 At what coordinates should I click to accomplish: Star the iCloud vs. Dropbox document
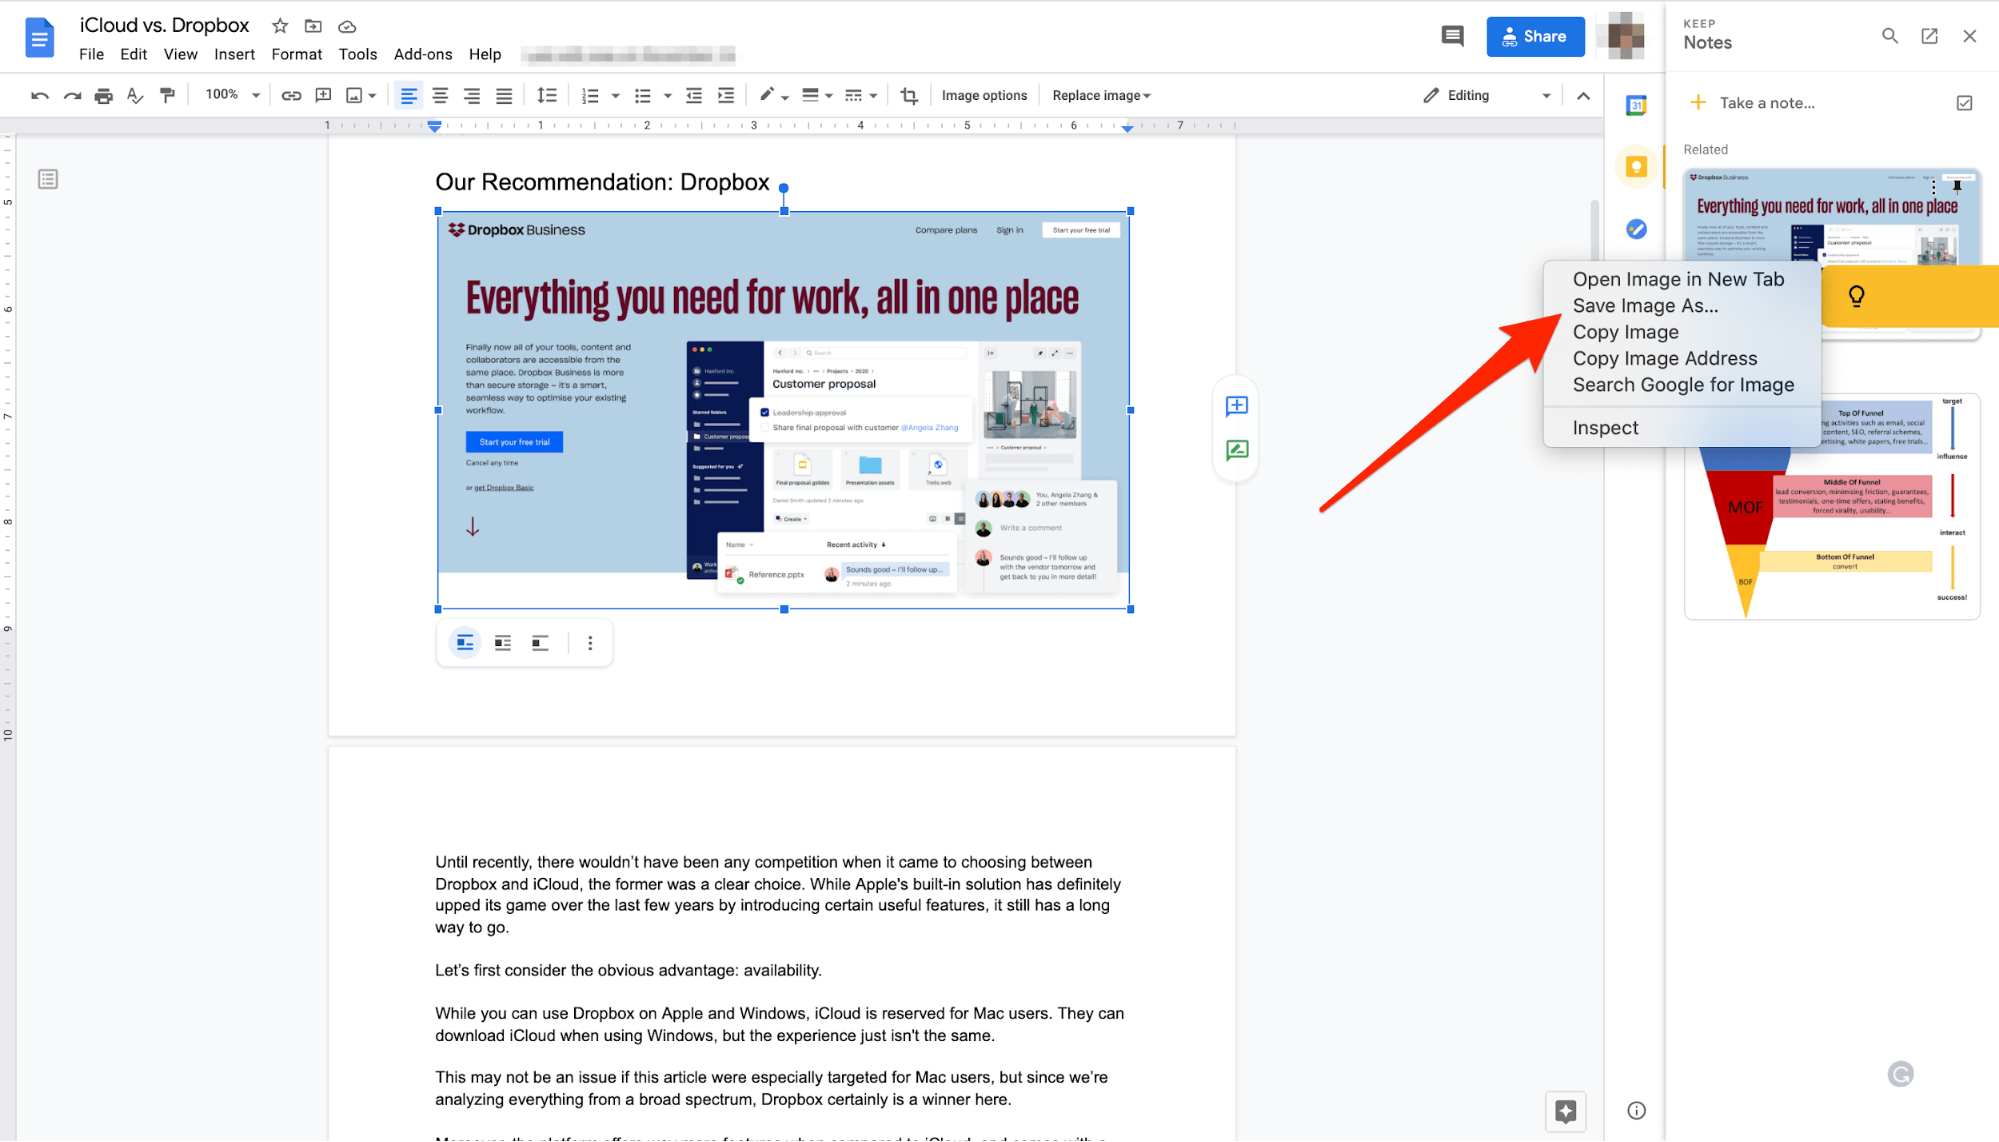click(x=279, y=25)
